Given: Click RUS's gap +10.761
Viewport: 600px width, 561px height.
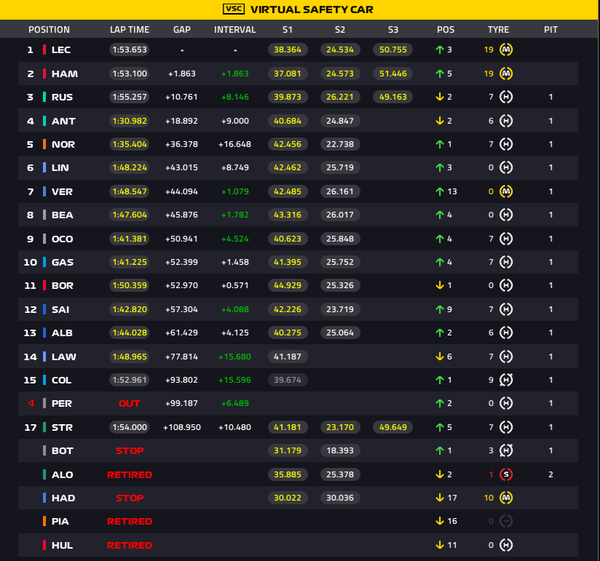Looking at the screenshot, I should (181, 97).
